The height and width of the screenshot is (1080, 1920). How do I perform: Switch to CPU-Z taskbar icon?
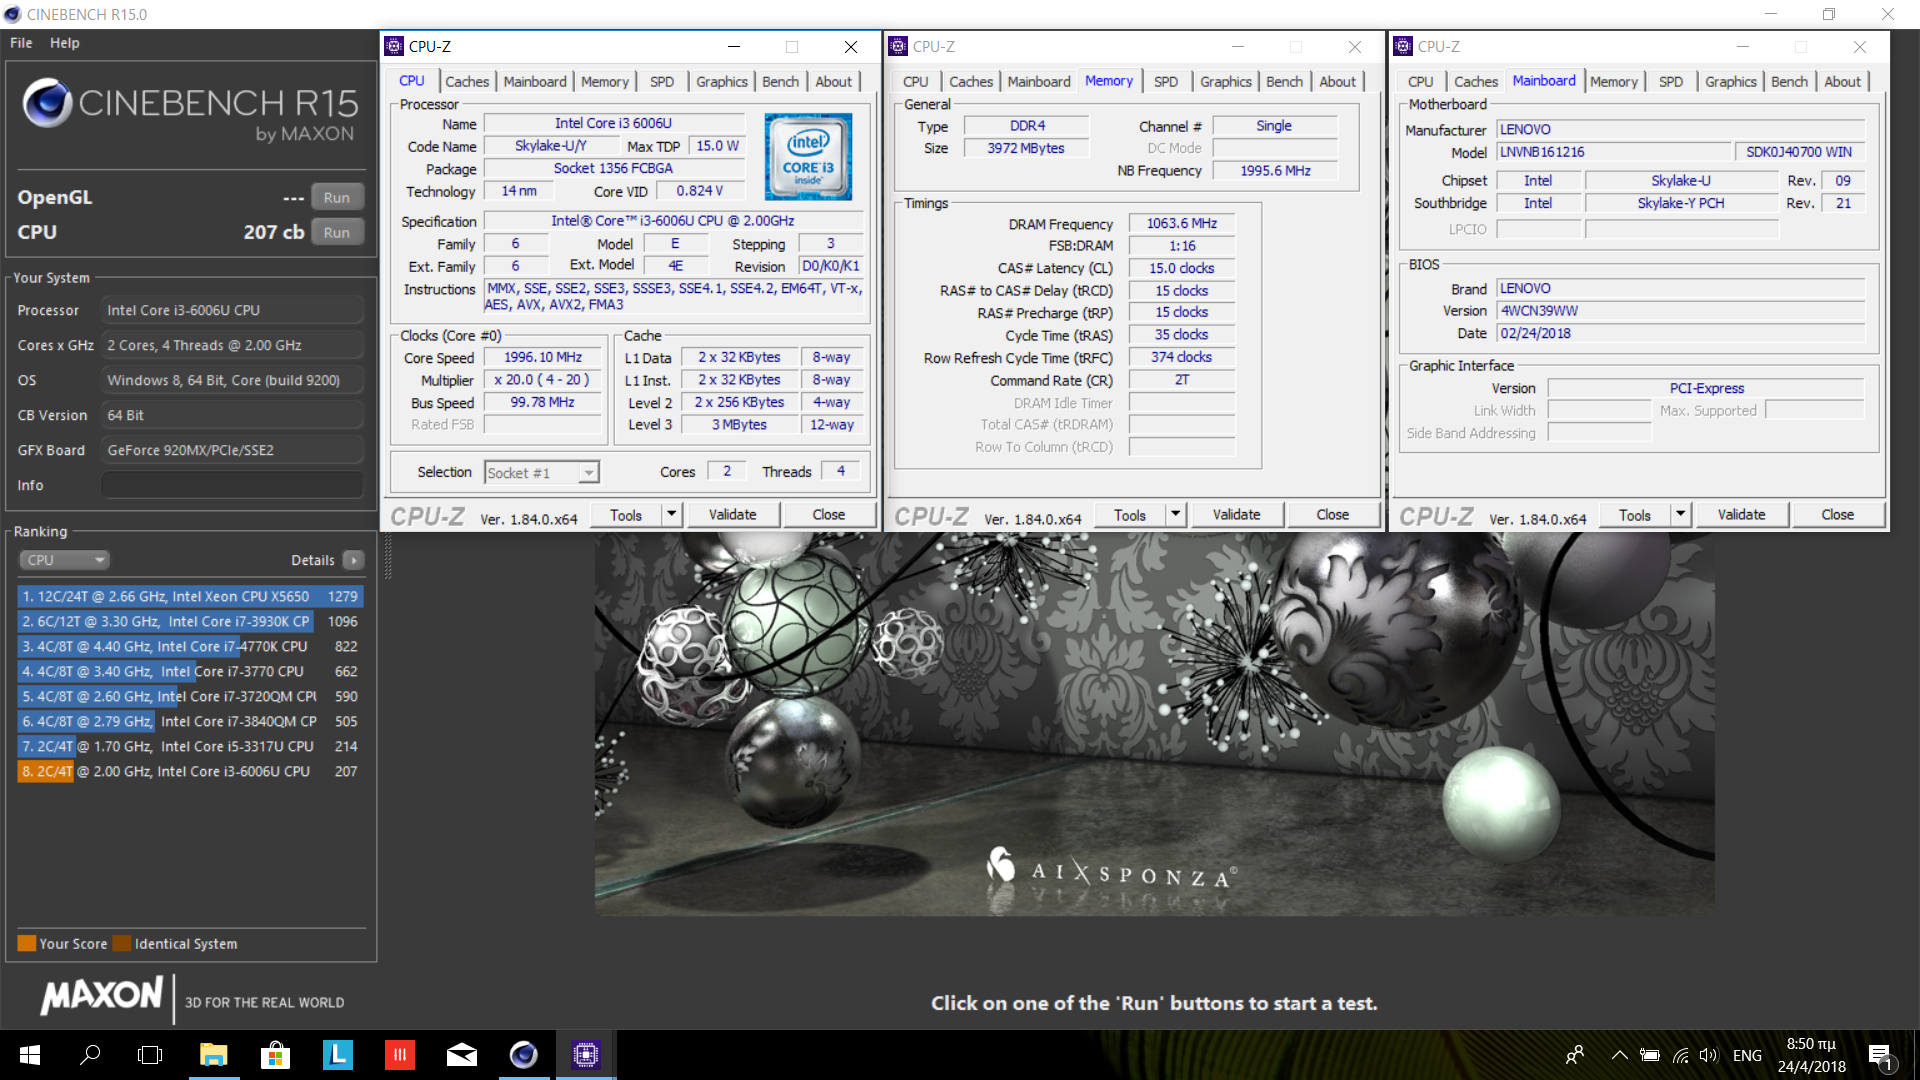point(585,1055)
